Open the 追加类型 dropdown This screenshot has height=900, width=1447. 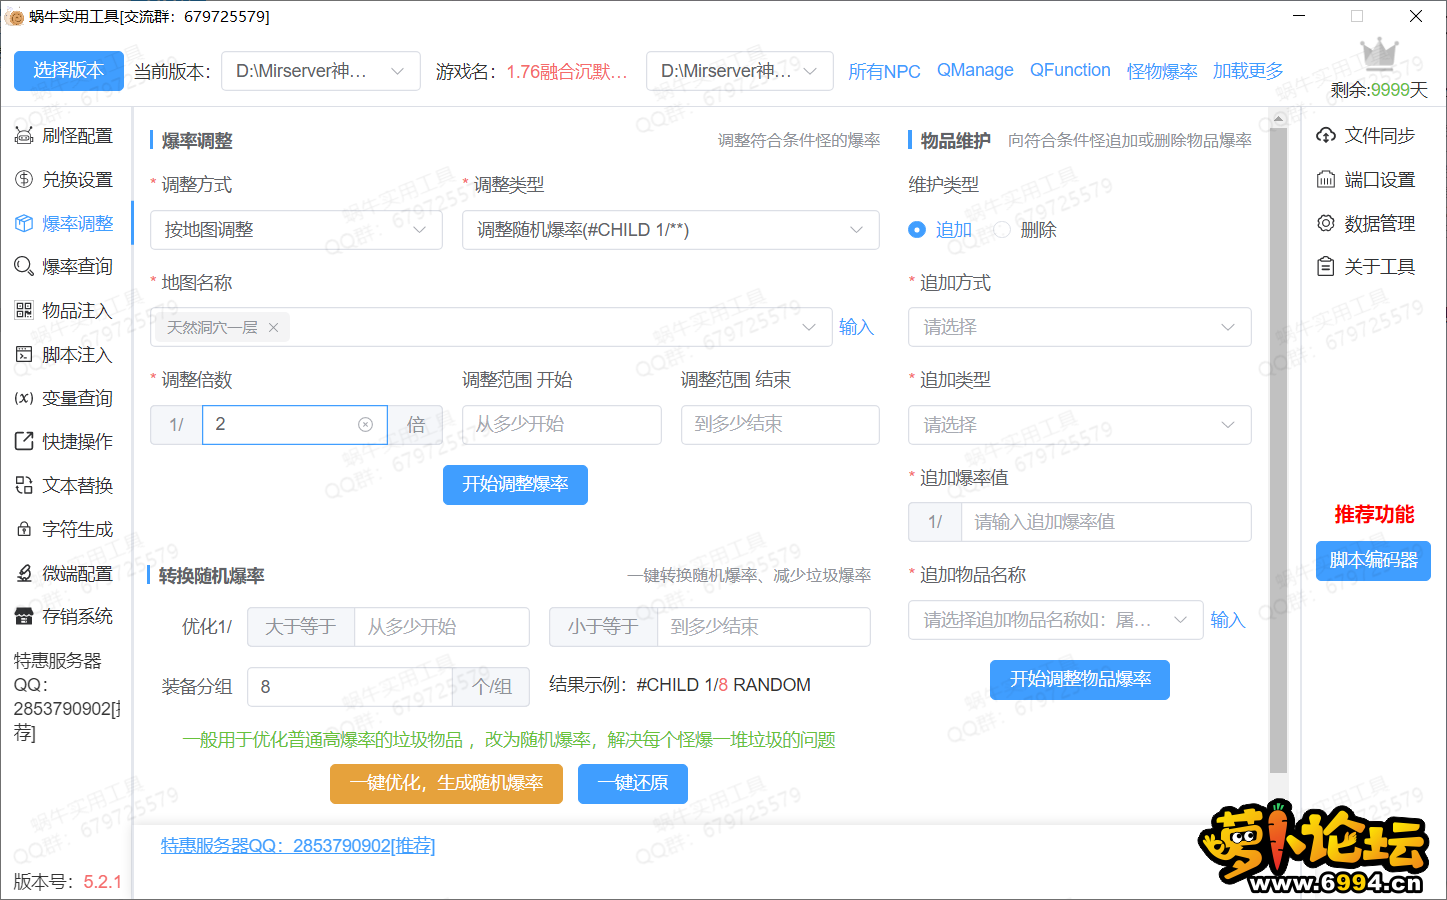coord(1080,425)
